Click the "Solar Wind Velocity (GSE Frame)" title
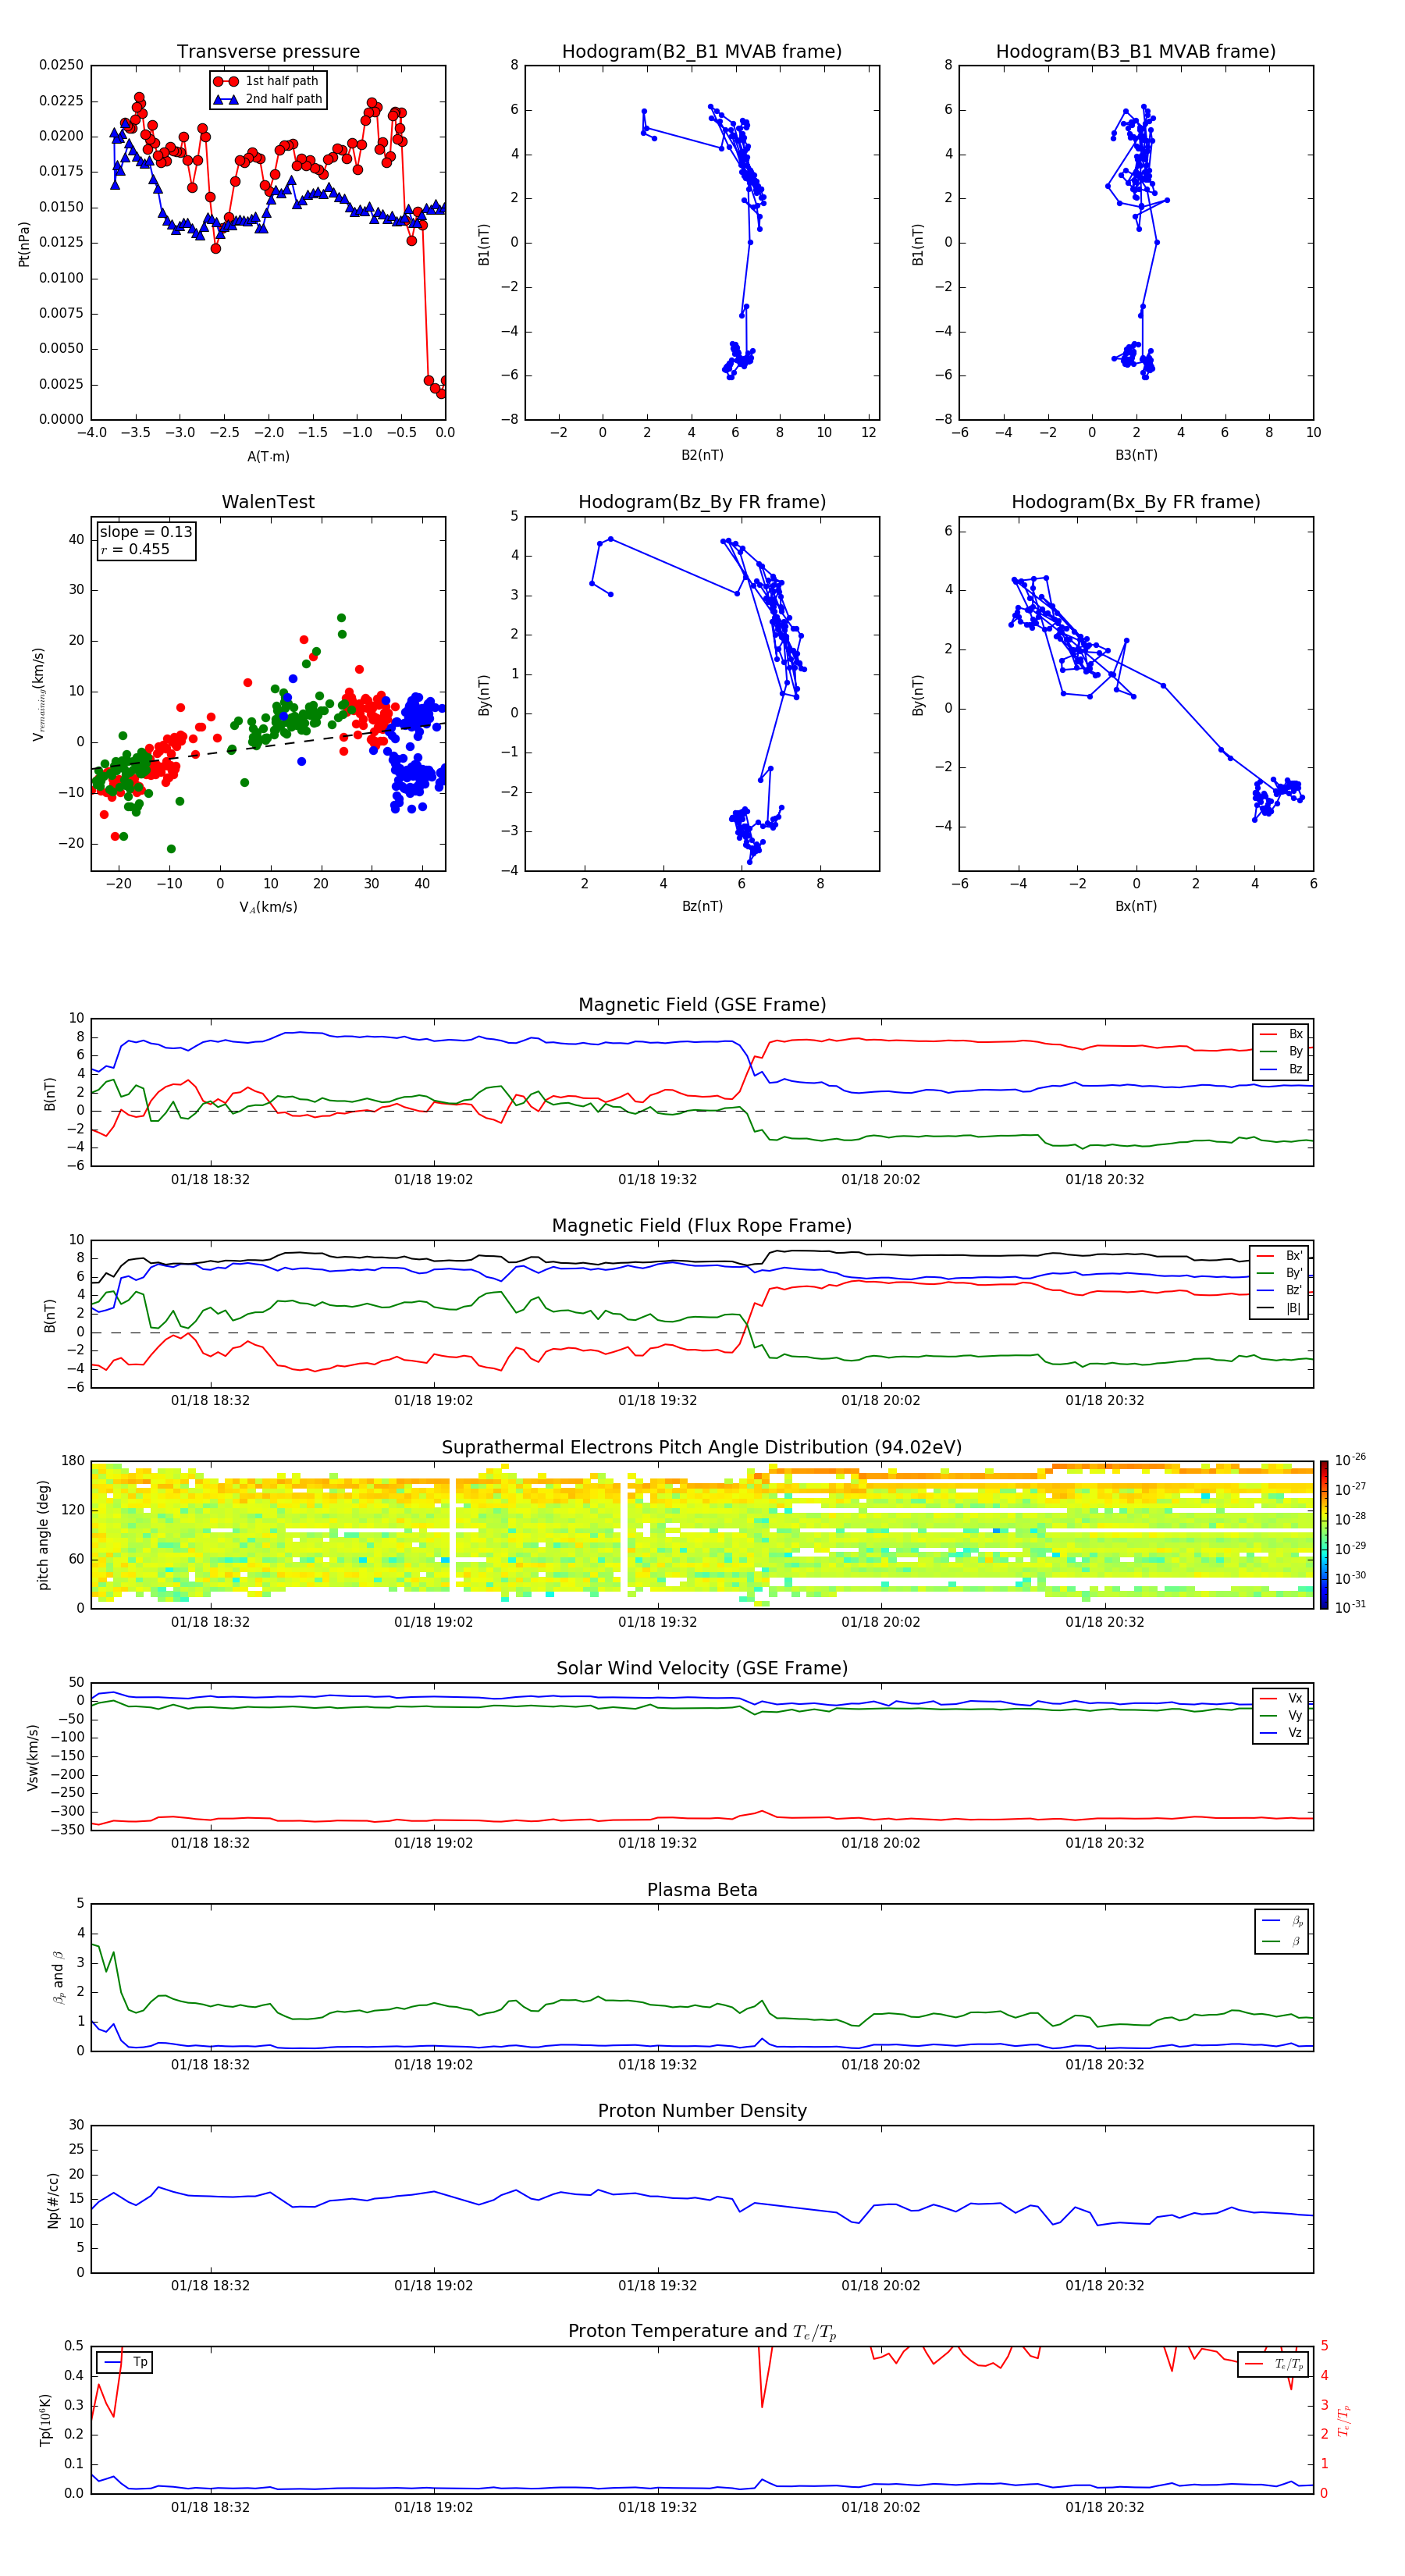Screen dimensions: 1405x2576 pyautogui.click(x=702, y=1669)
